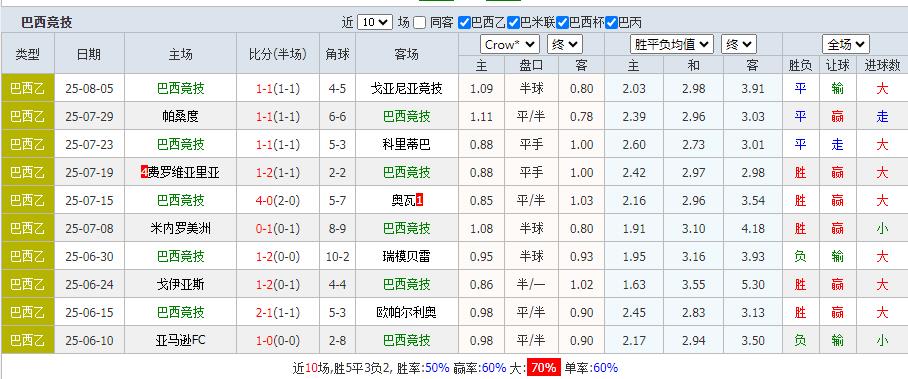Viewport: 908px width, 379px height.
Task: Open 米内罗美洲 team link
Action: click(181, 228)
